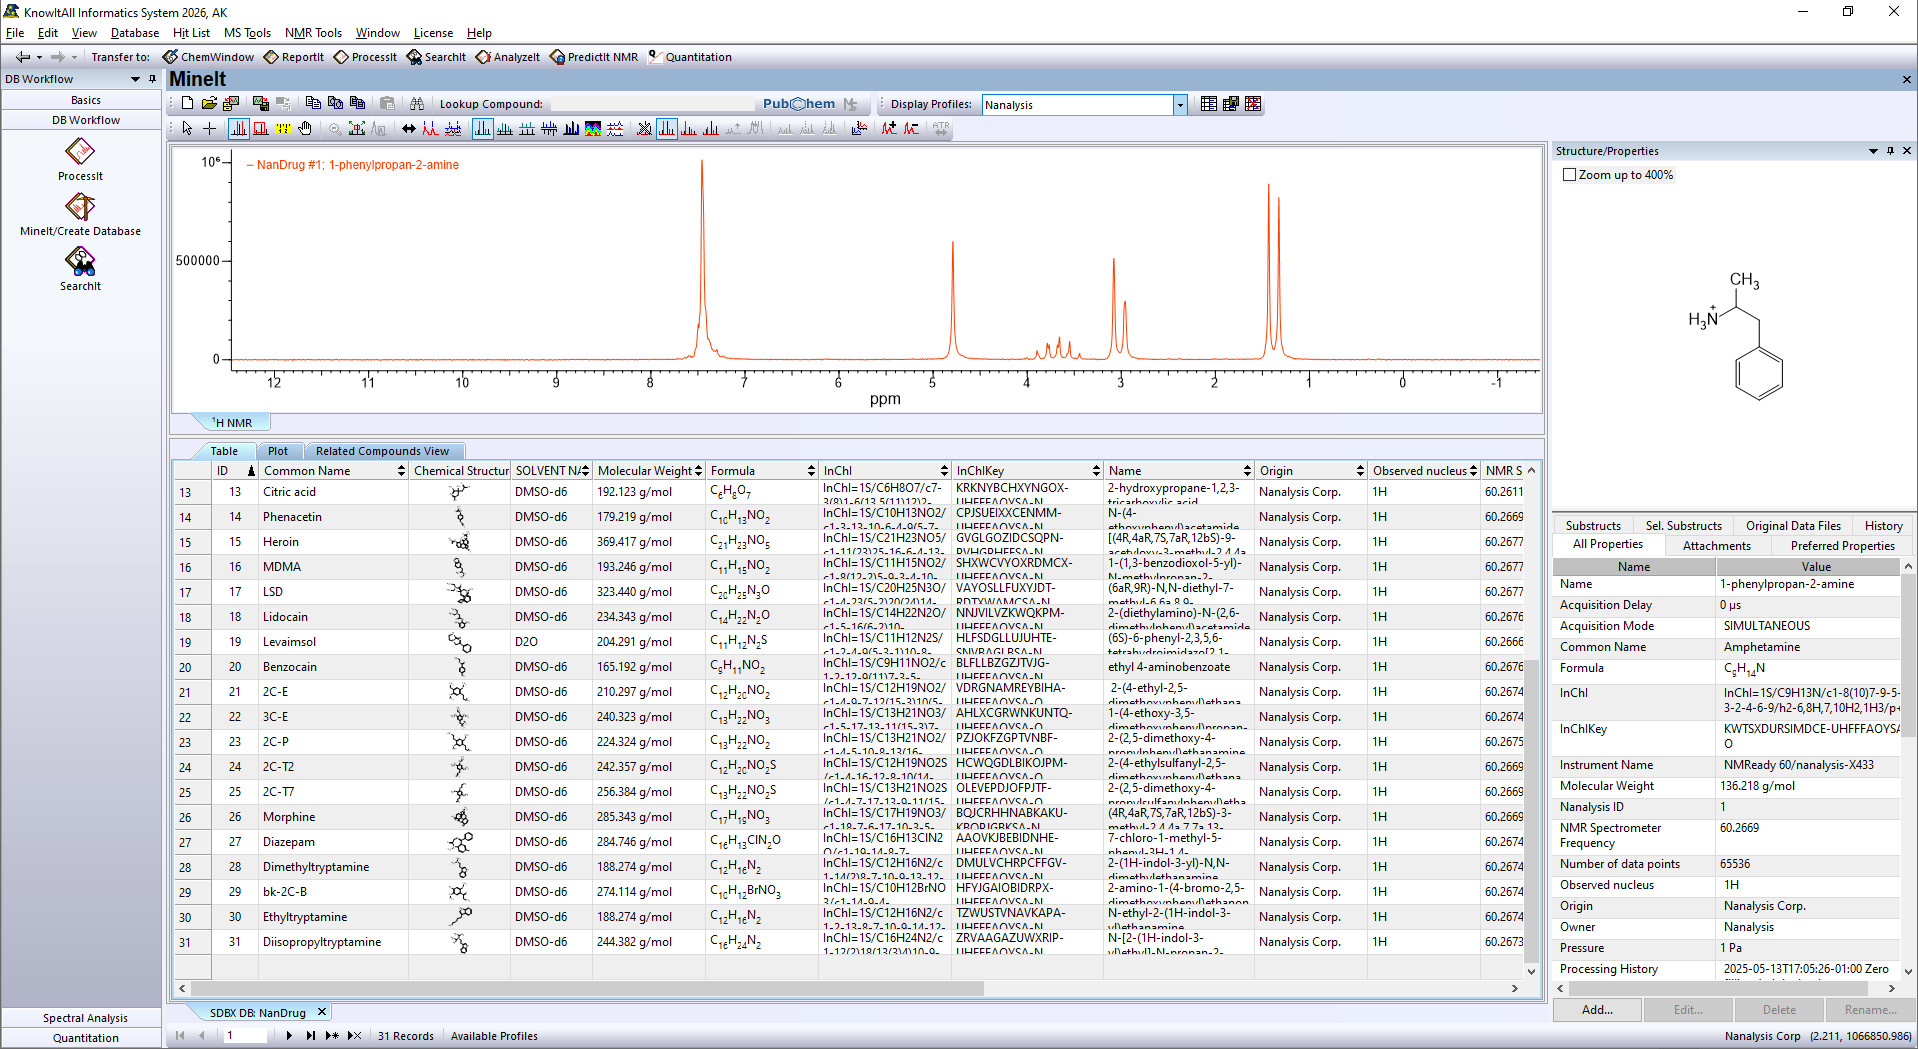Click the Common Name column sort arrow
Viewport: 1918px width, 1049px height.
coord(401,471)
